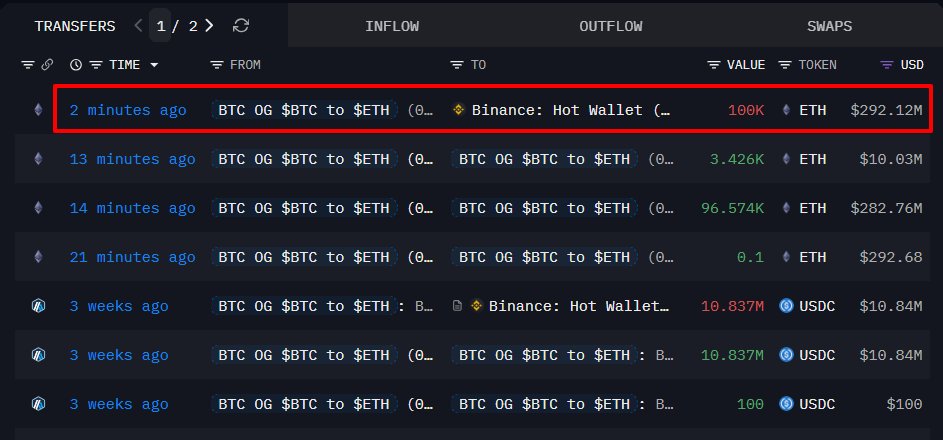The image size is (943, 440).
Task: Open the sender label on the 21 minutes ago row
Action: pos(304,257)
